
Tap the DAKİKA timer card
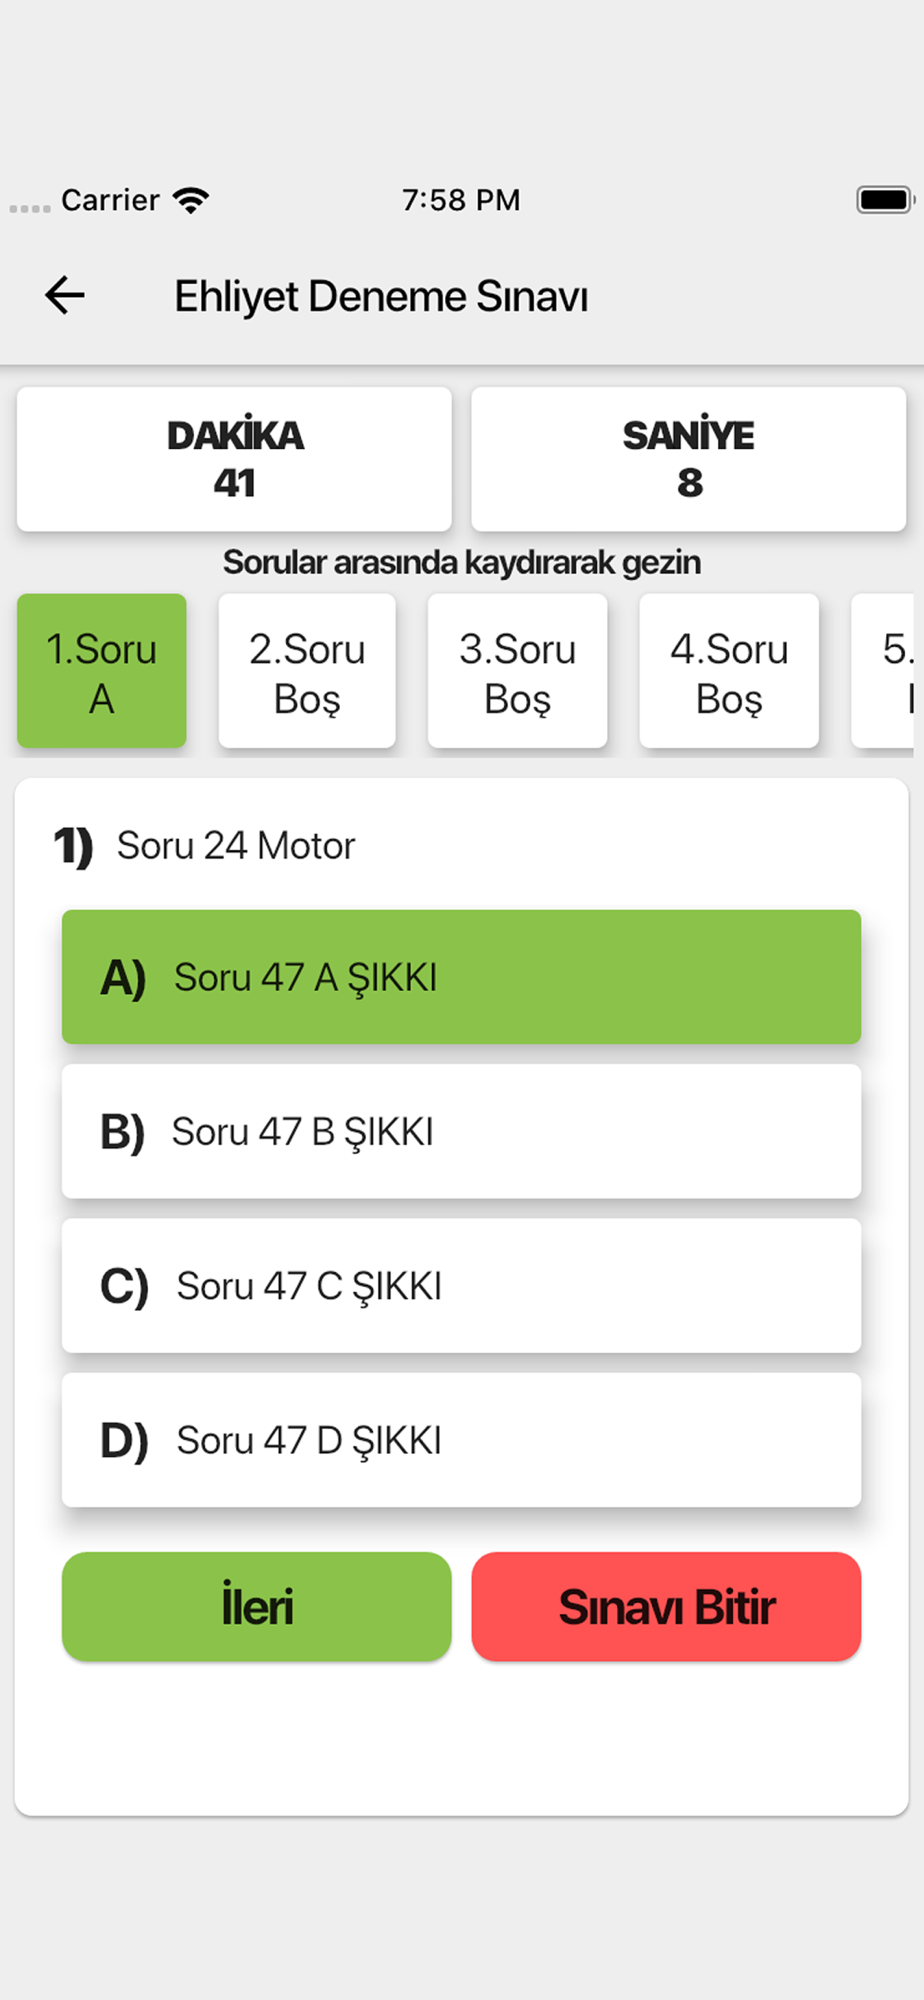coord(234,459)
